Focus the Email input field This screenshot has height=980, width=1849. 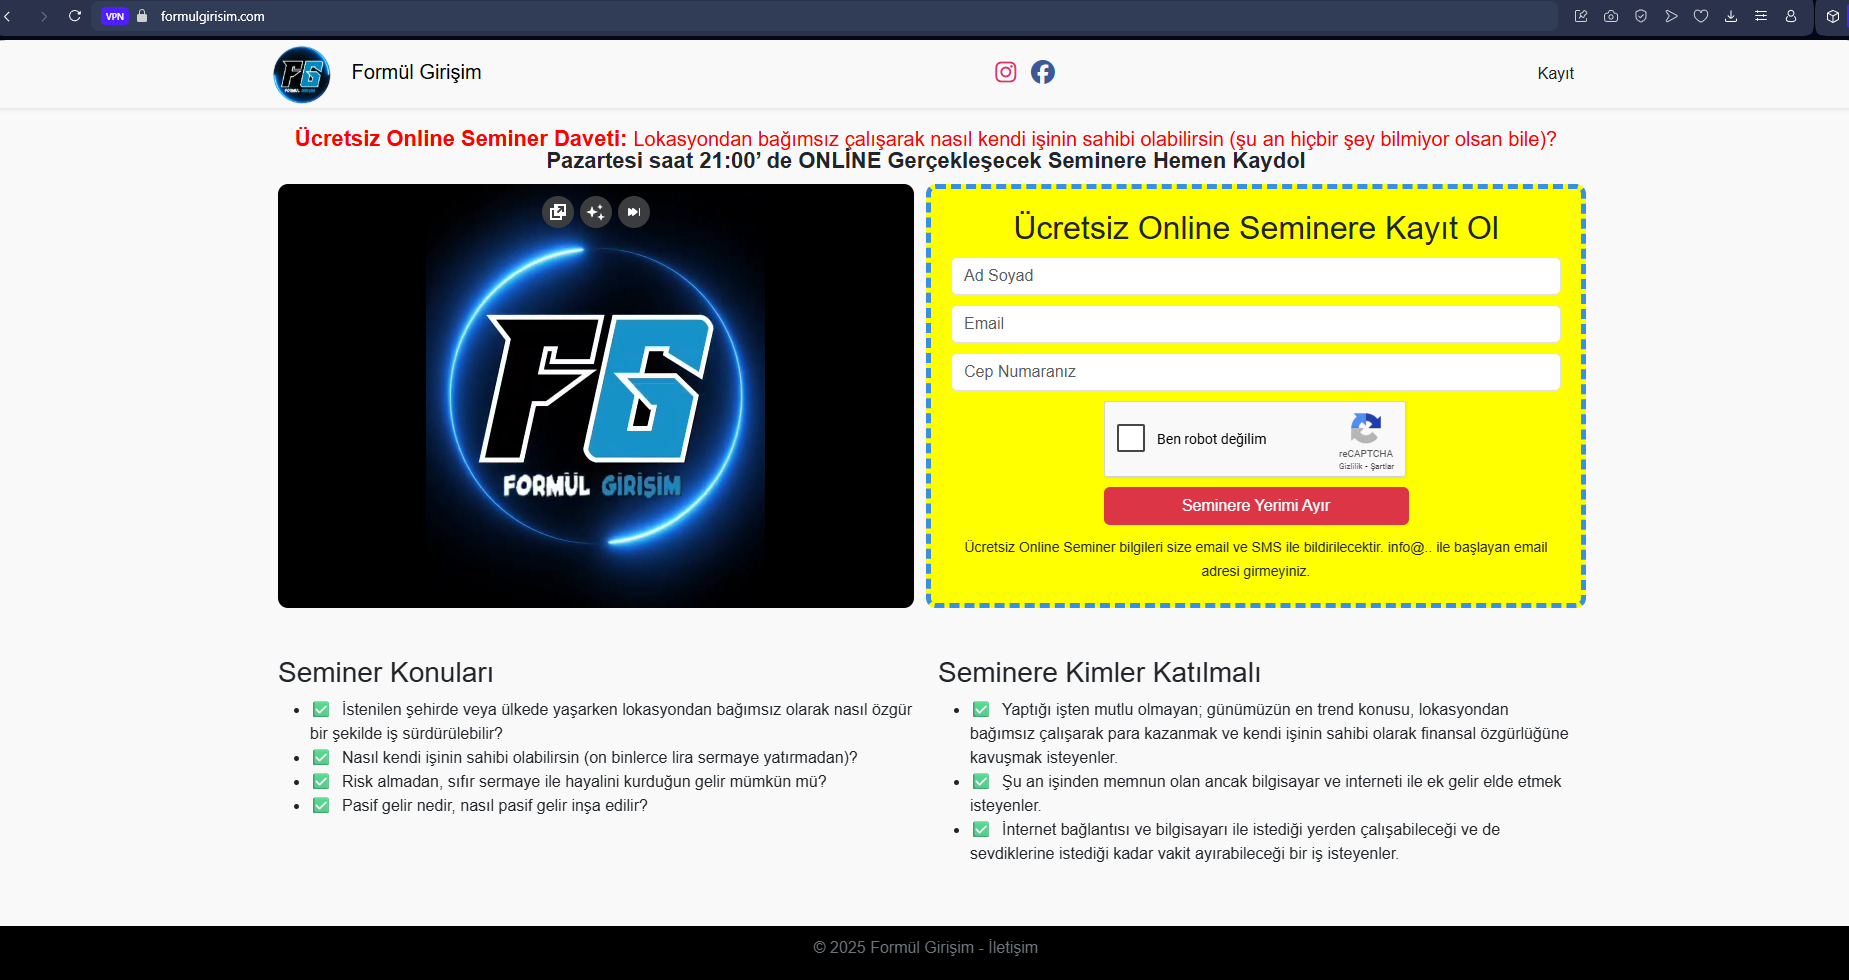click(1255, 324)
